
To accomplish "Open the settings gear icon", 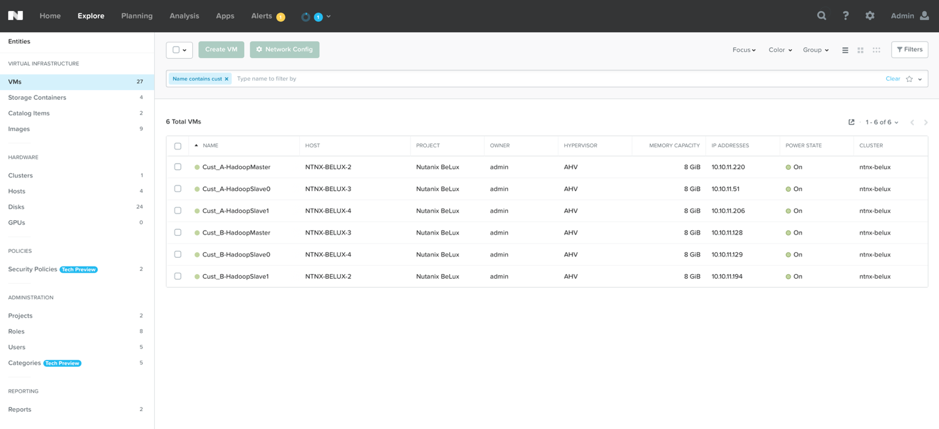I will [x=870, y=16].
